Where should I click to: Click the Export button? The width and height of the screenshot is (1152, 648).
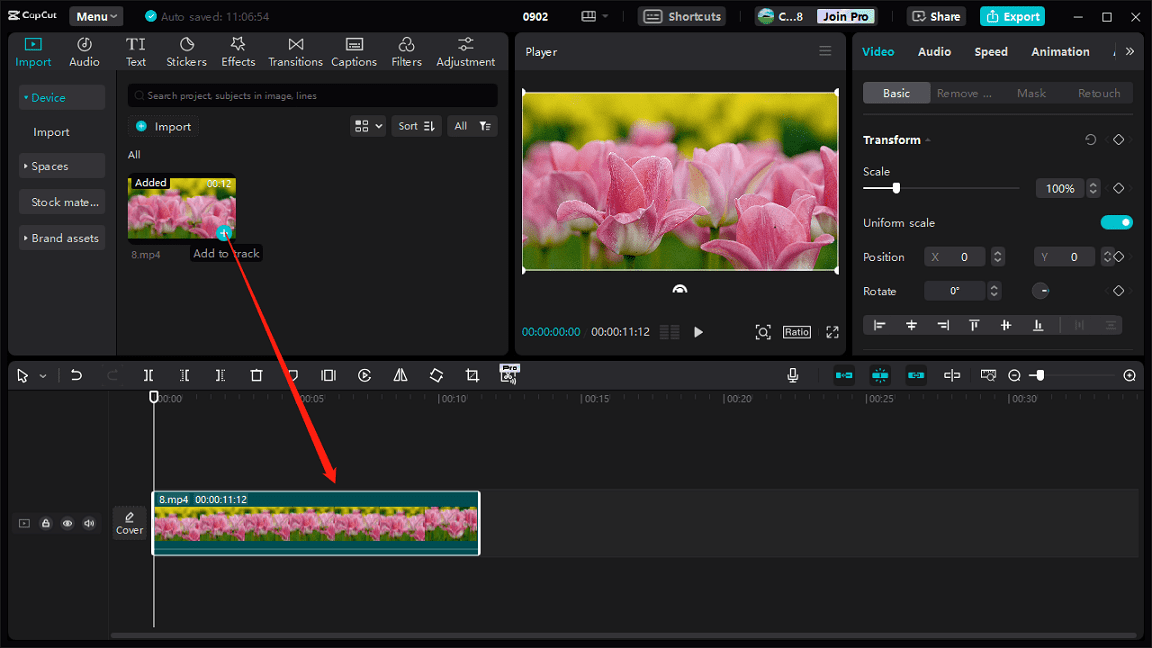point(1012,16)
